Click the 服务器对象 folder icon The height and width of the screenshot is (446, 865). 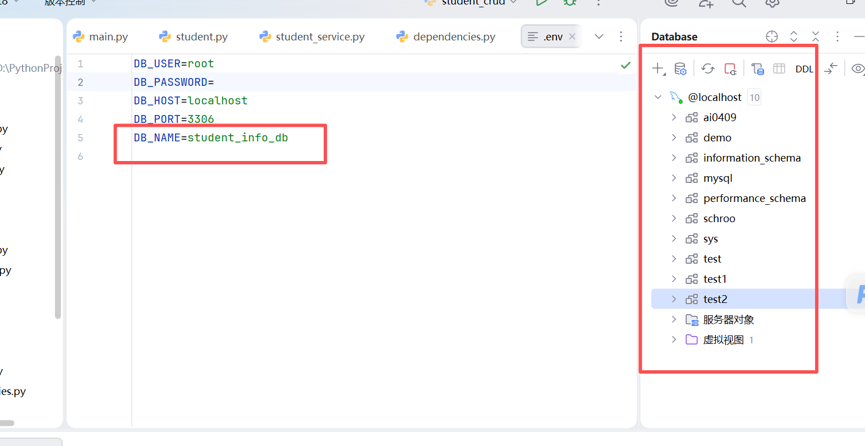pos(692,320)
